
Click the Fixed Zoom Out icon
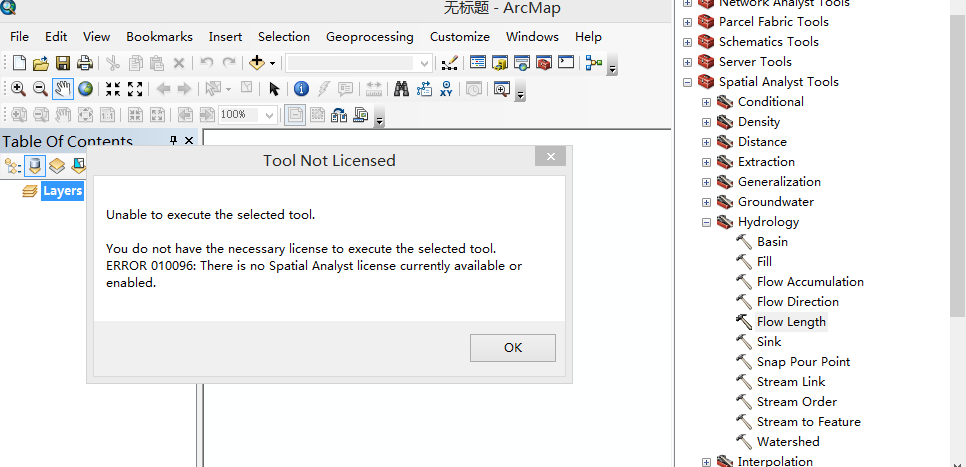pyautogui.click(x=135, y=89)
